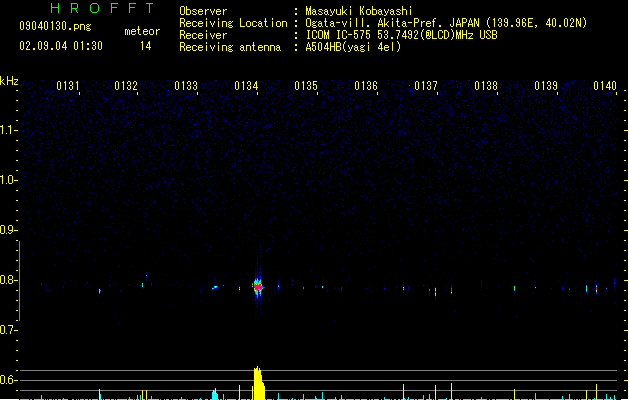
Task: Click the Receiving antenna label
Action: [230, 47]
